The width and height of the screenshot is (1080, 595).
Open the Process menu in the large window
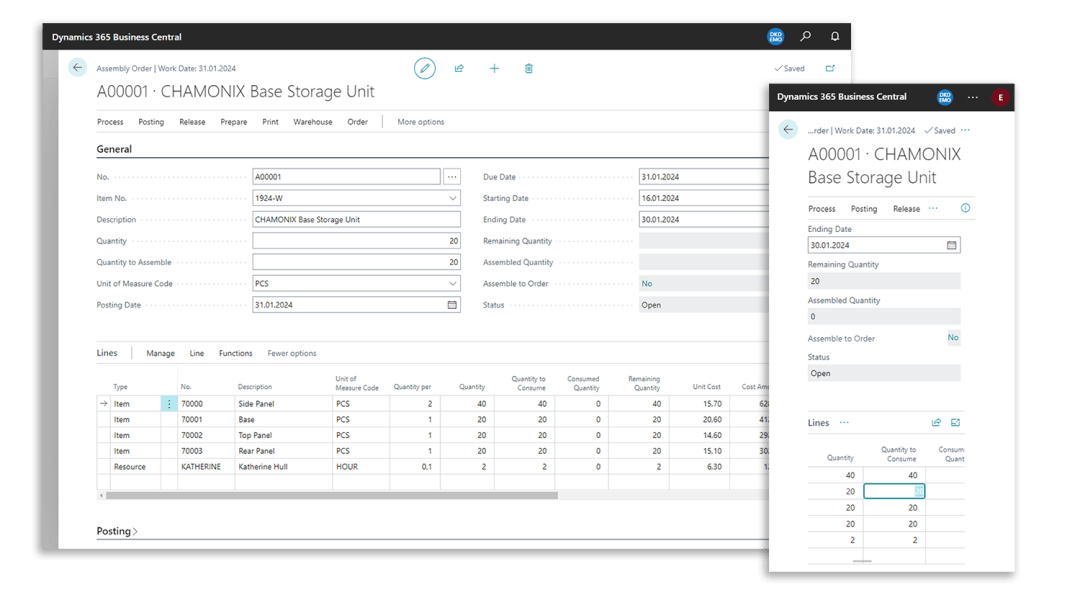(110, 122)
